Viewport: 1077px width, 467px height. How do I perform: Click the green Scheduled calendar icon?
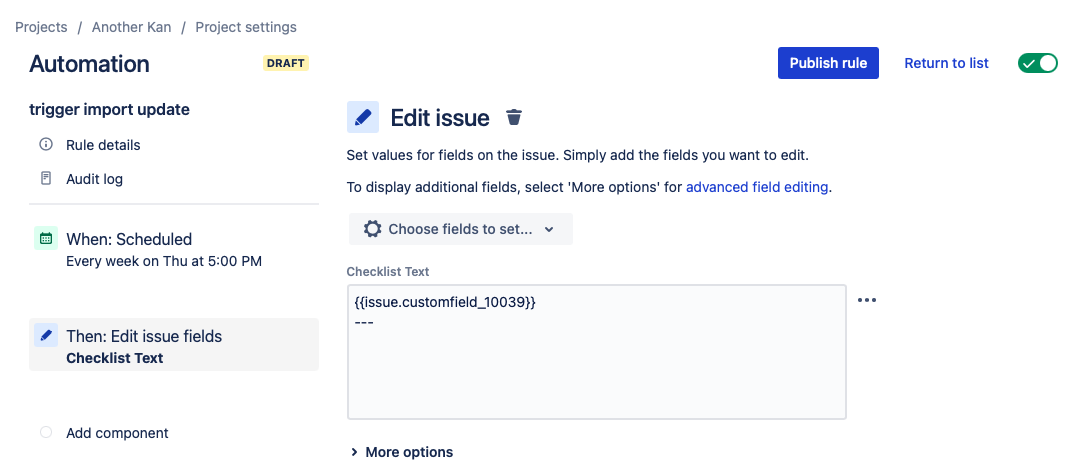coord(45,239)
